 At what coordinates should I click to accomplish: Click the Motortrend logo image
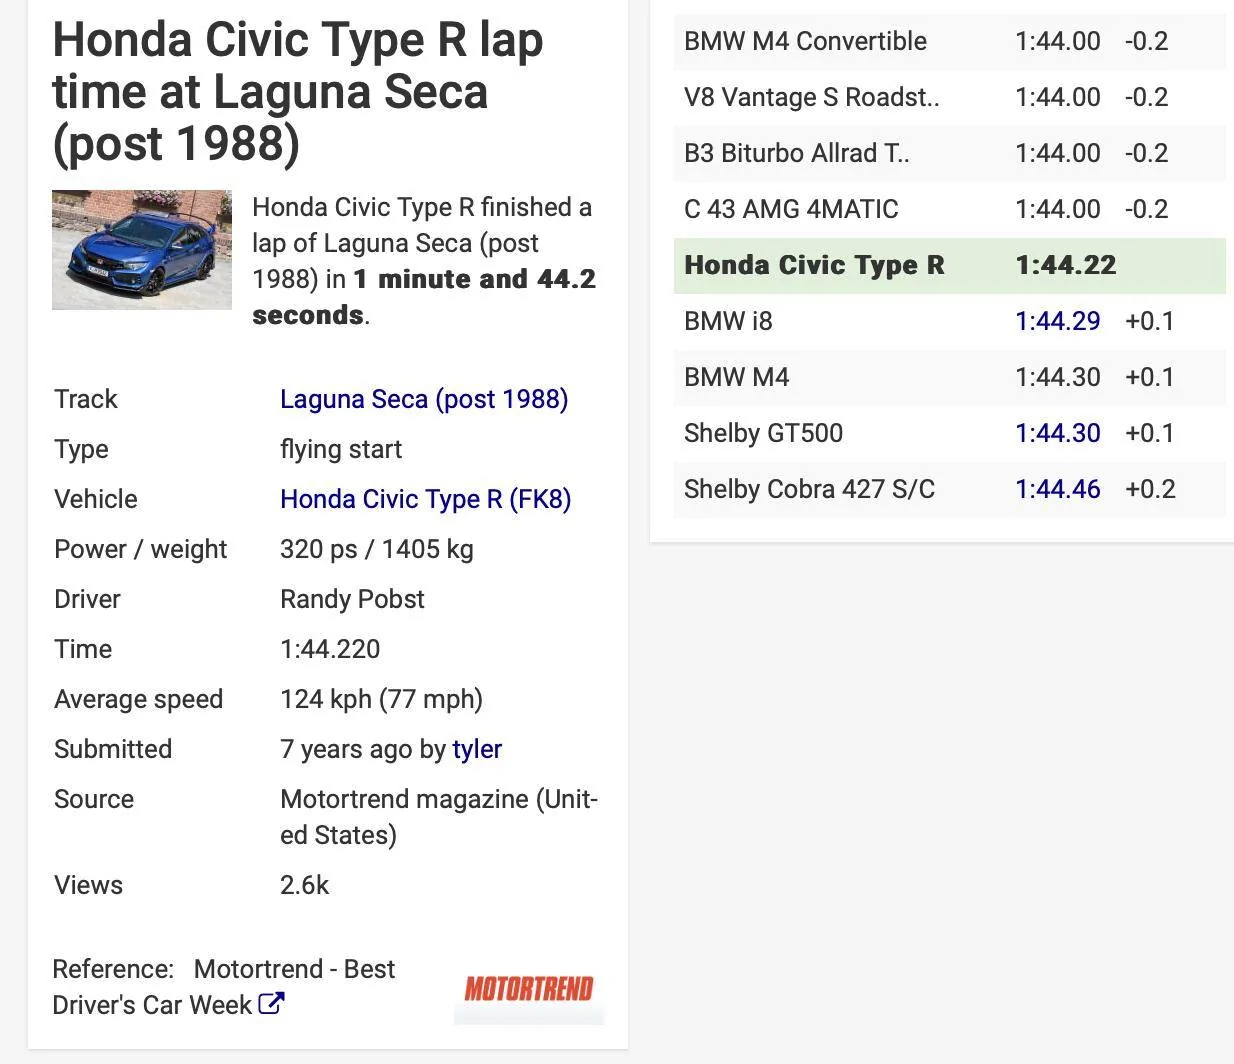pos(529,990)
